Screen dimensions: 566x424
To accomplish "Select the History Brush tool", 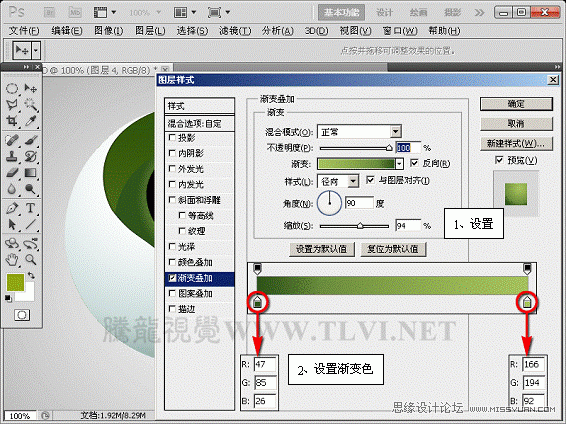I will [31, 157].
